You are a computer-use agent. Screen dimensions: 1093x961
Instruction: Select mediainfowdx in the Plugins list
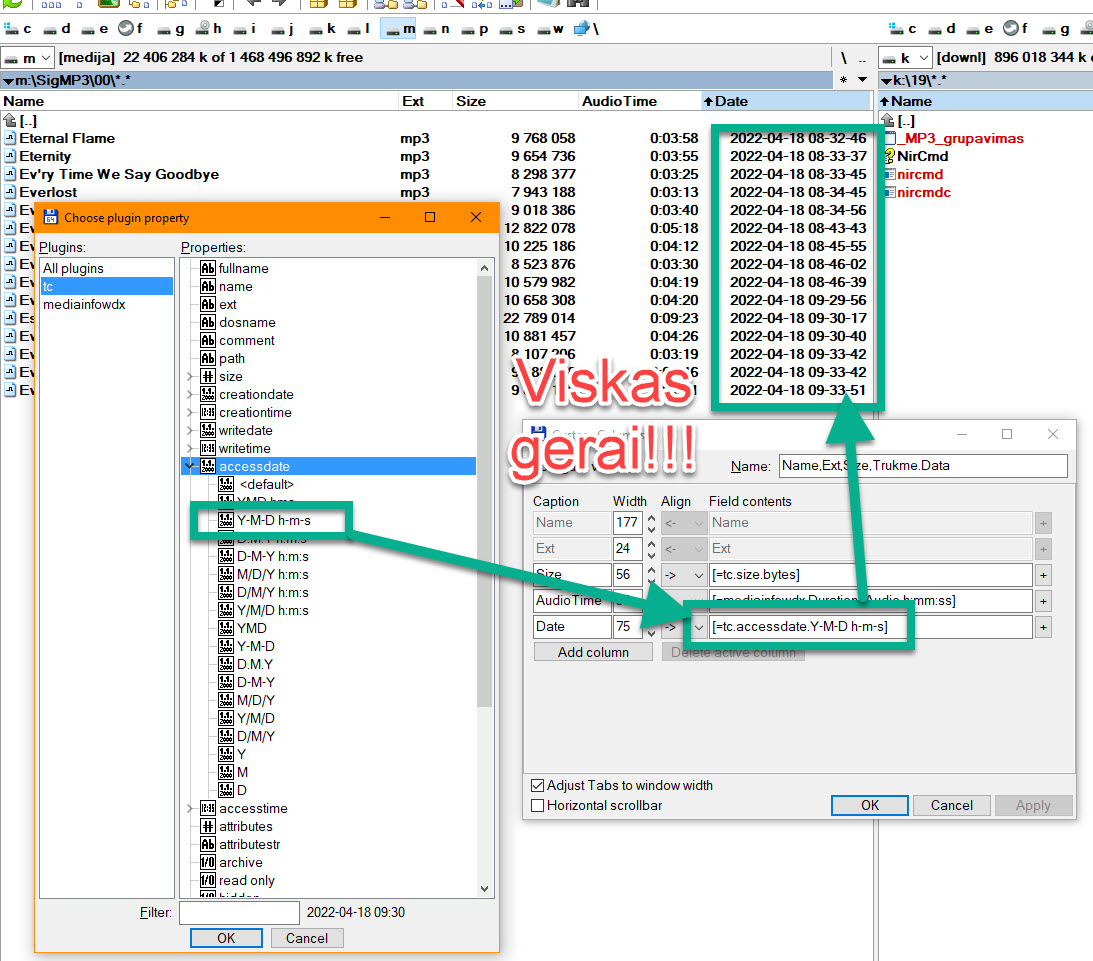84,305
